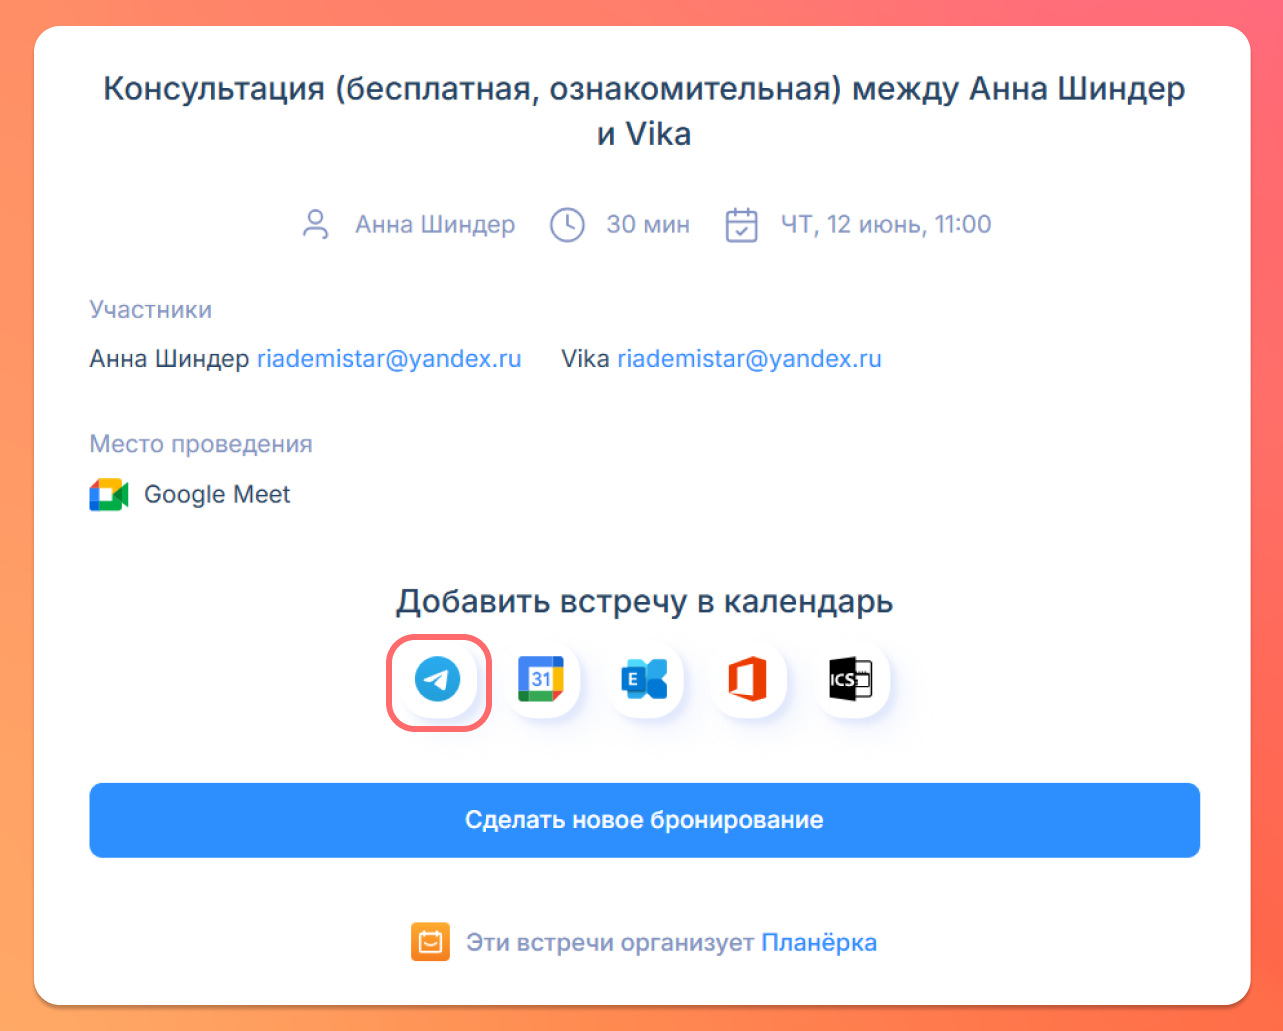Download the ICS calendar file
The image size is (1283, 1031).
click(851, 681)
